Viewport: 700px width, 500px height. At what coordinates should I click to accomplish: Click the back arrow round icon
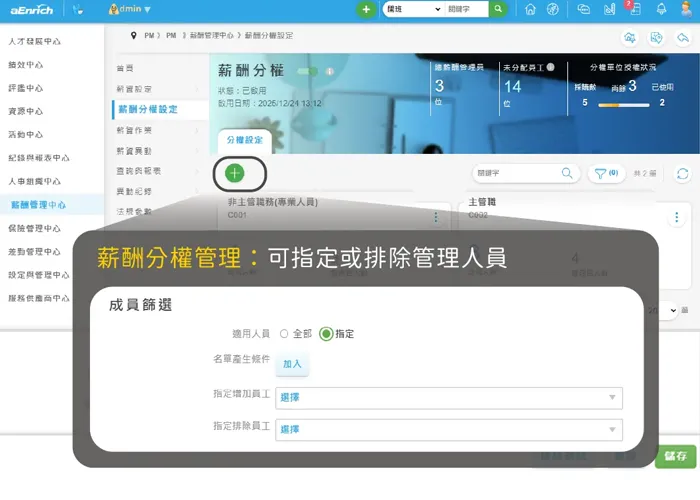[x=683, y=38]
